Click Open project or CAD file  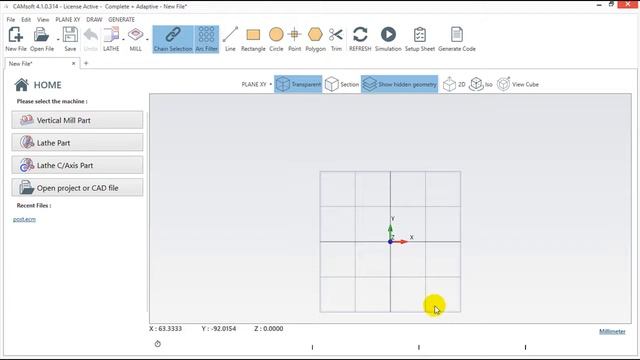click(77, 188)
